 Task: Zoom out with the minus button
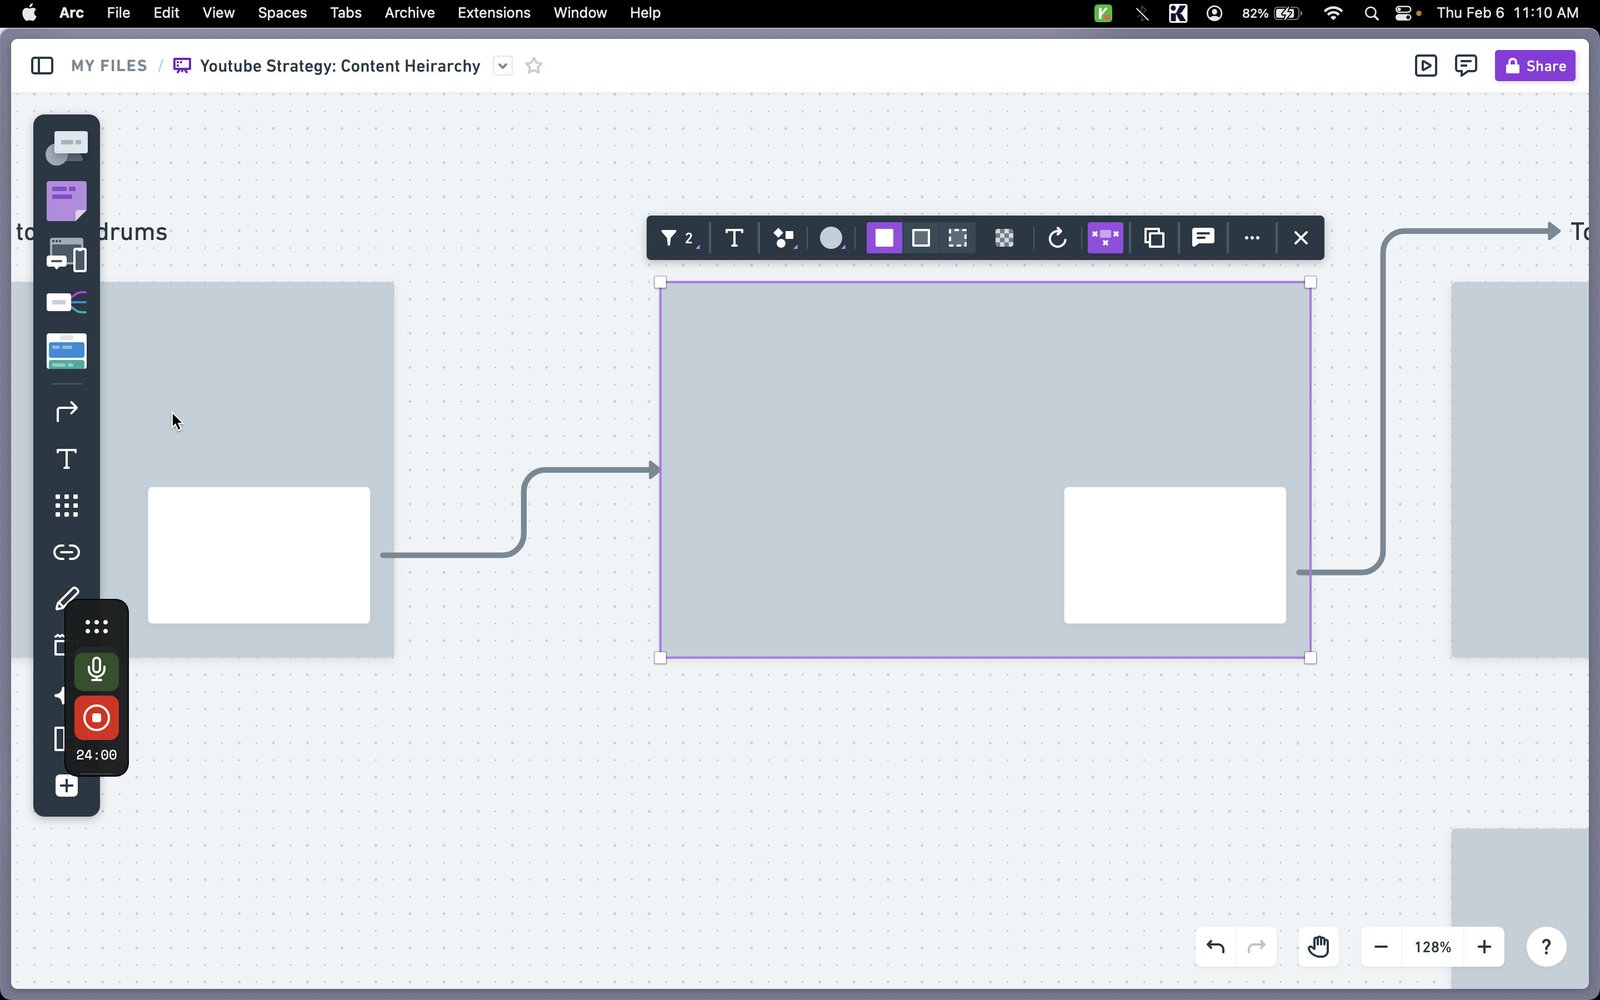coord(1381,947)
